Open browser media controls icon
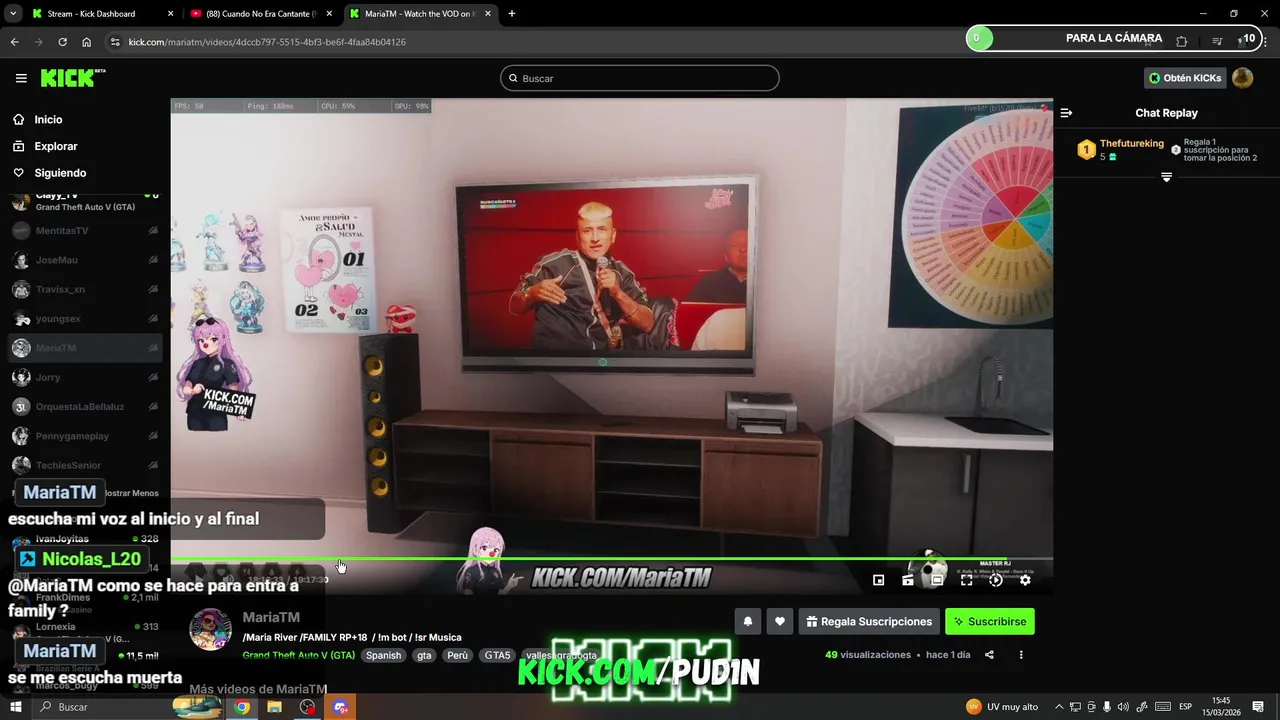This screenshot has height=720, width=1280. tap(1217, 41)
